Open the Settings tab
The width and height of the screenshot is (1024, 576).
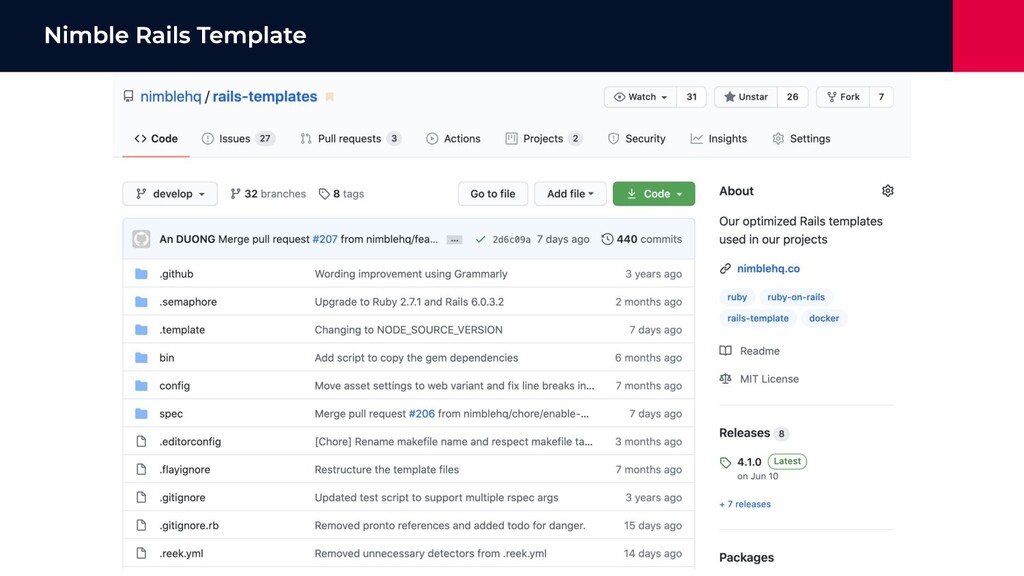pos(801,138)
